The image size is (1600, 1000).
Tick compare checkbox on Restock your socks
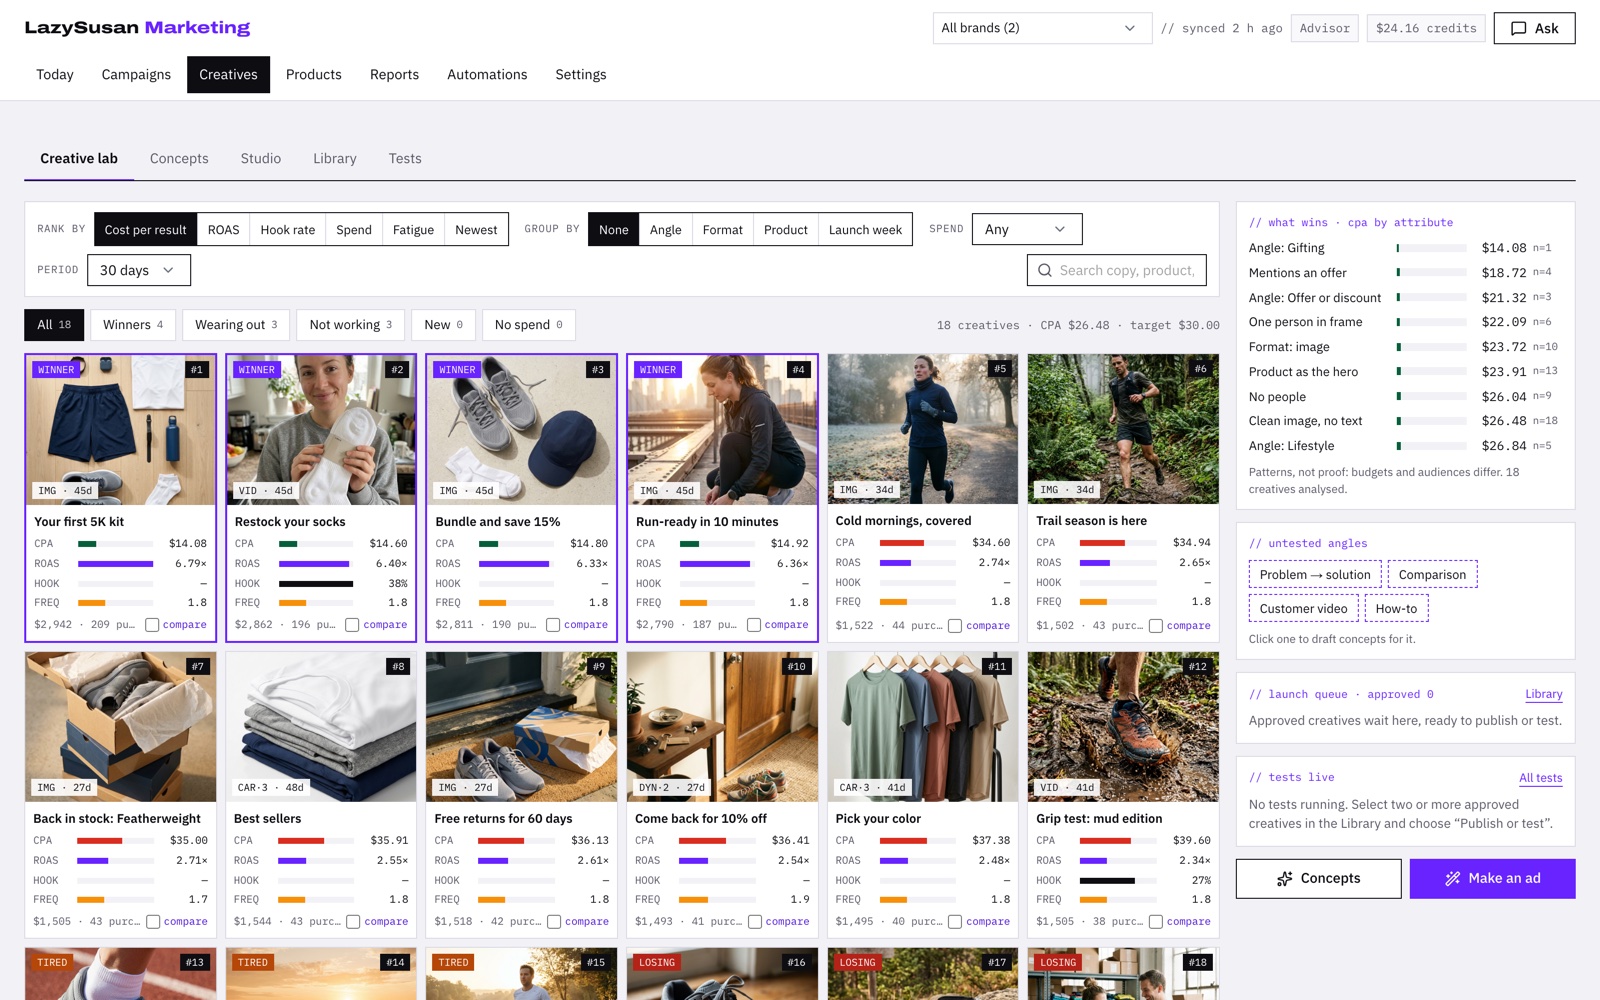click(x=352, y=625)
